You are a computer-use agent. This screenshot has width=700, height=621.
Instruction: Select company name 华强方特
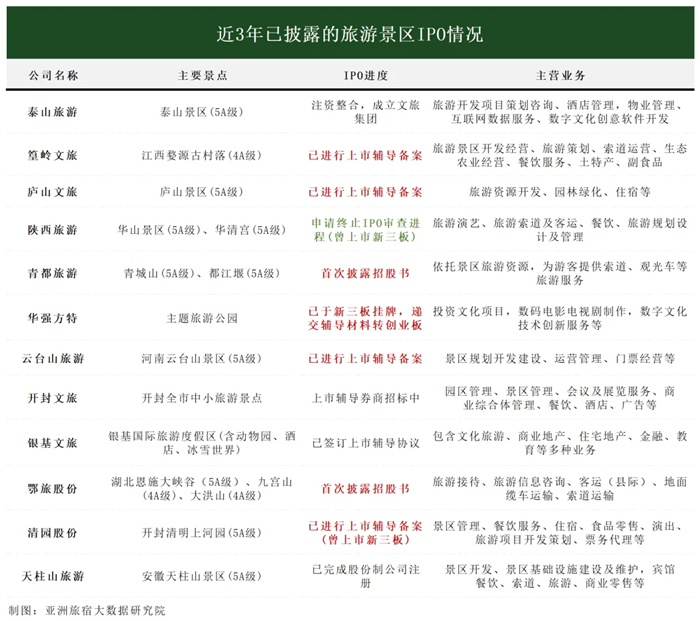53,318
